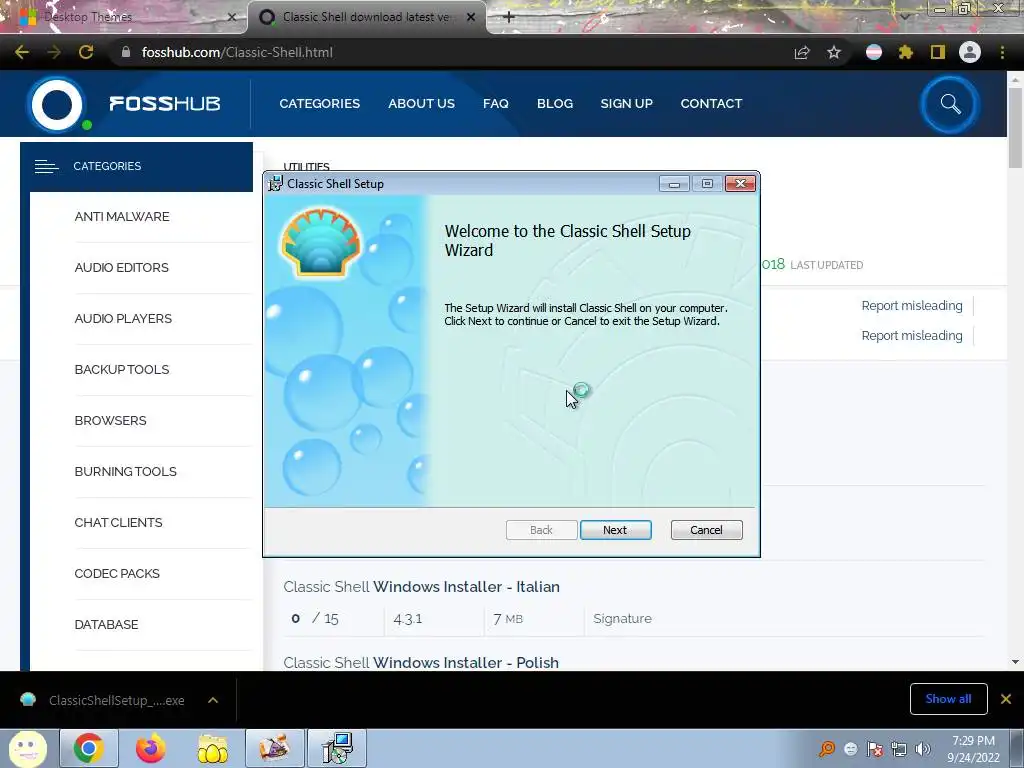Click the scrollbar down arrow
1024x768 pixels.
(x=1015, y=662)
